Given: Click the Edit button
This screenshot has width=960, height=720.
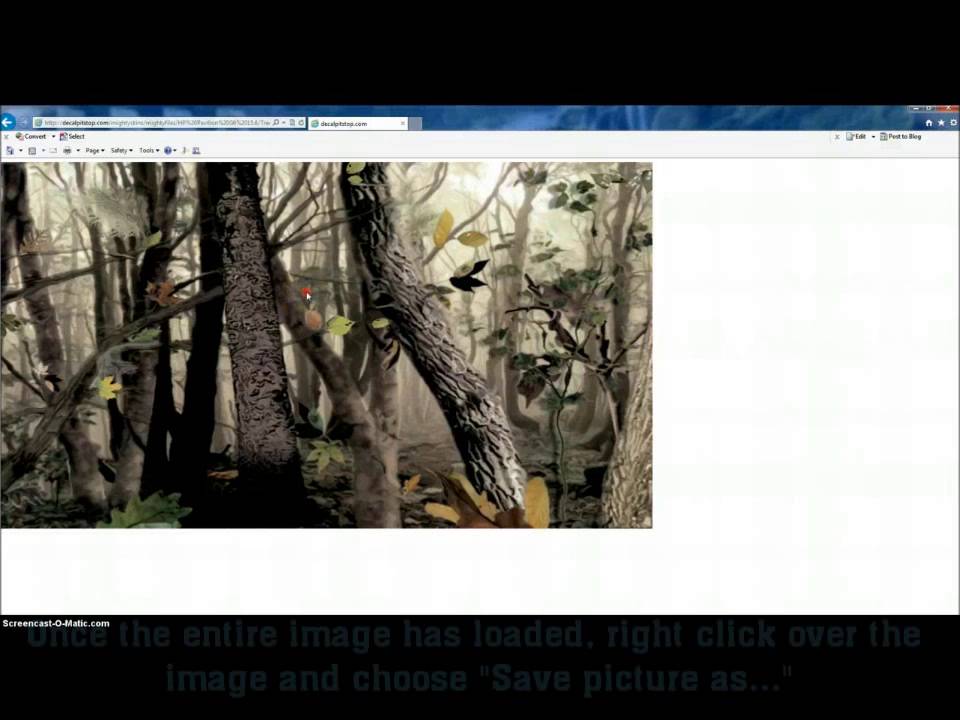Looking at the screenshot, I should (857, 137).
